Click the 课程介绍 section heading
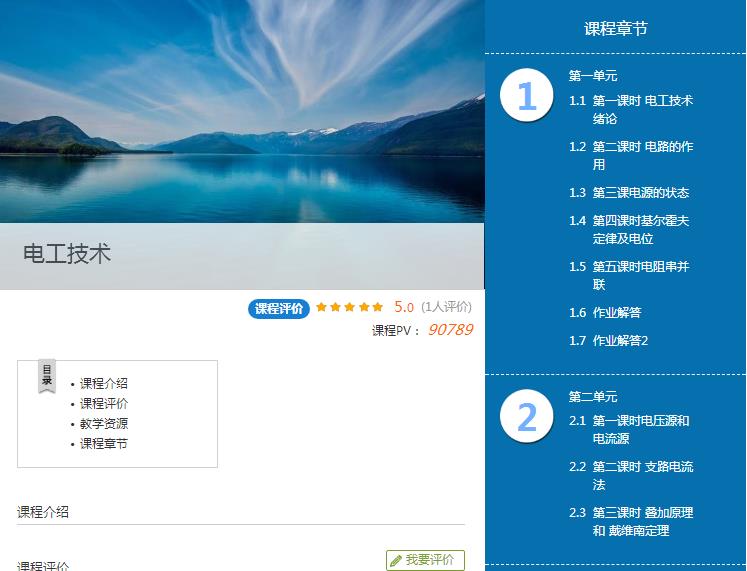Viewport: 747px width, 571px height. click(x=43, y=512)
